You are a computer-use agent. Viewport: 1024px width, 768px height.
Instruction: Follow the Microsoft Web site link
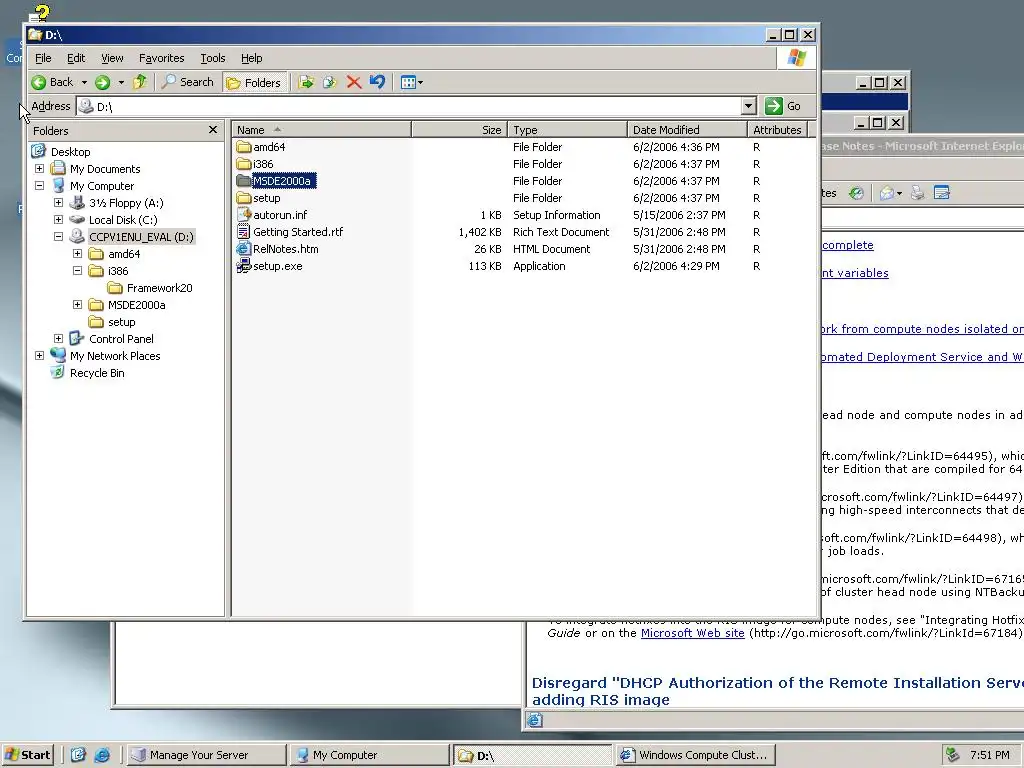[x=692, y=633]
